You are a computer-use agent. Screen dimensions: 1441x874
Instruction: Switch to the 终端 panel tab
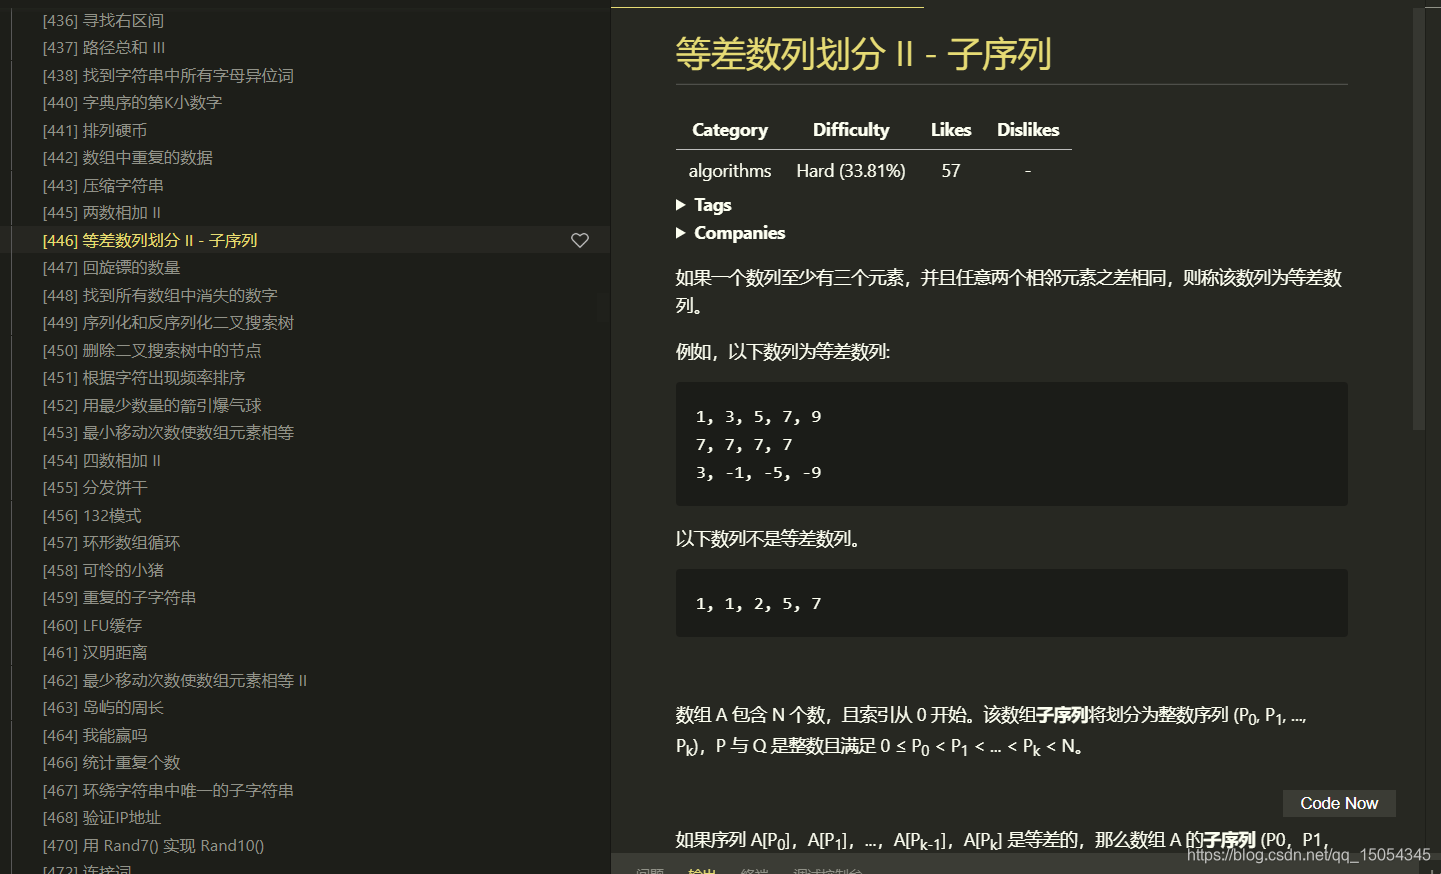point(755,870)
